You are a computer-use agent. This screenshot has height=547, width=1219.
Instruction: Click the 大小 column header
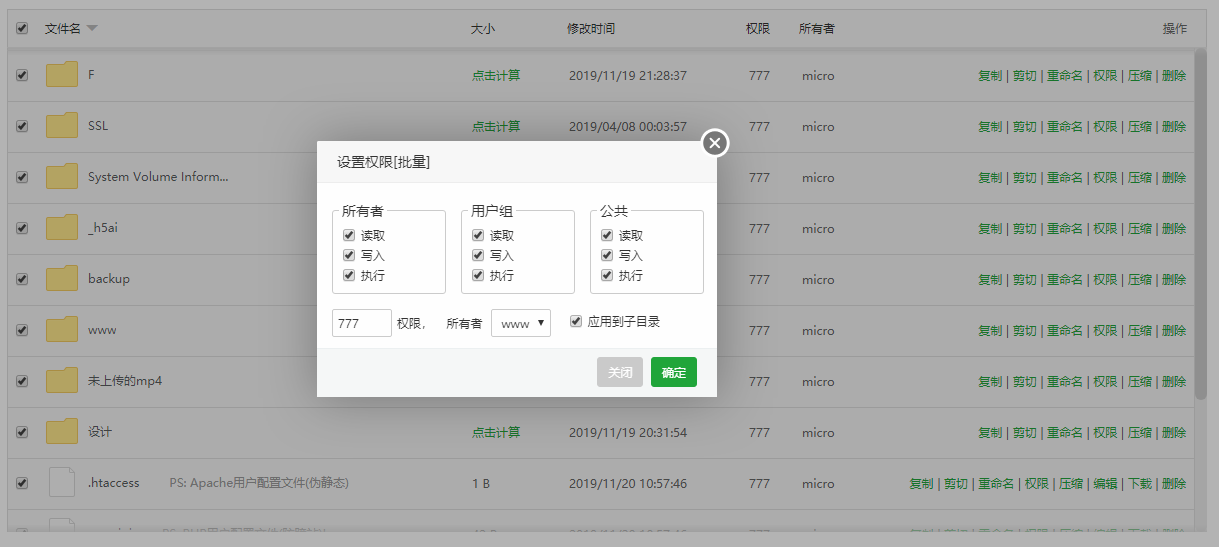tap(483, 29)
